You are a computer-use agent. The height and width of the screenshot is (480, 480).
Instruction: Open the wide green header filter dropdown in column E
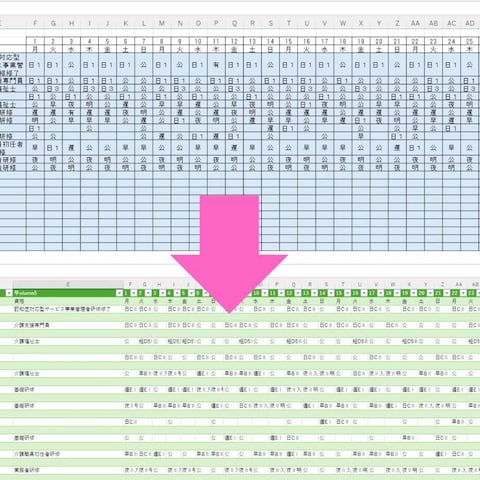[119, 293]
